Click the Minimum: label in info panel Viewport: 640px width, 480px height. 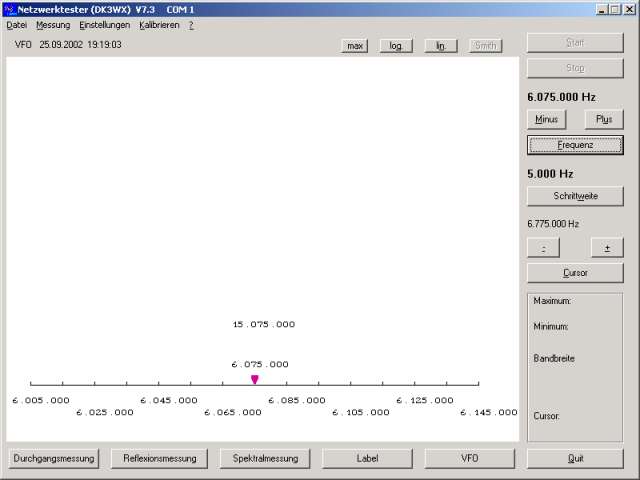[551, 327]
